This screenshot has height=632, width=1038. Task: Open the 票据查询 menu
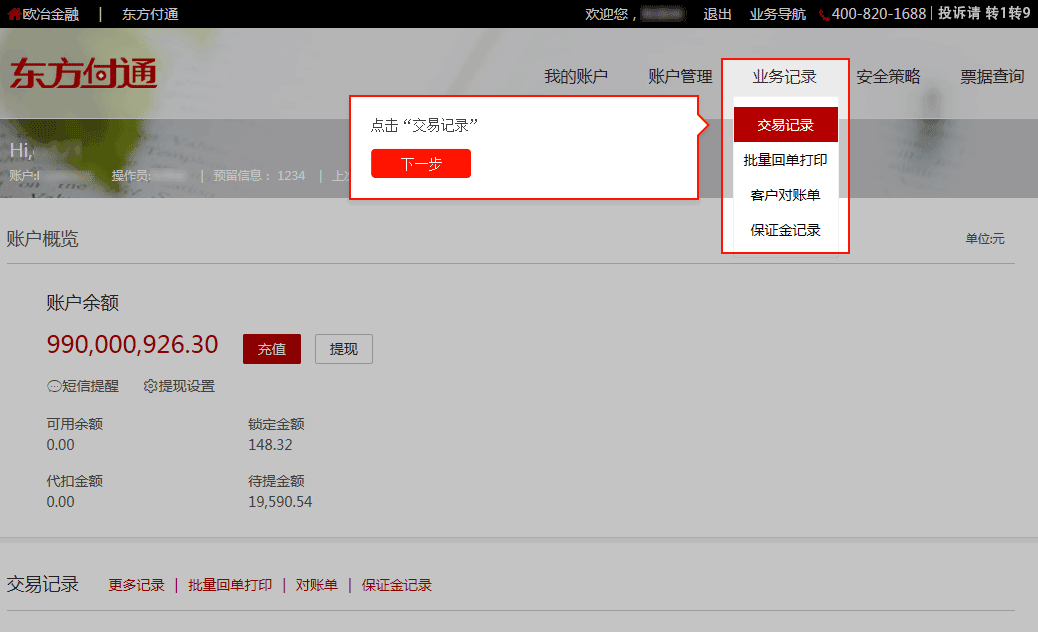point(992,77)
